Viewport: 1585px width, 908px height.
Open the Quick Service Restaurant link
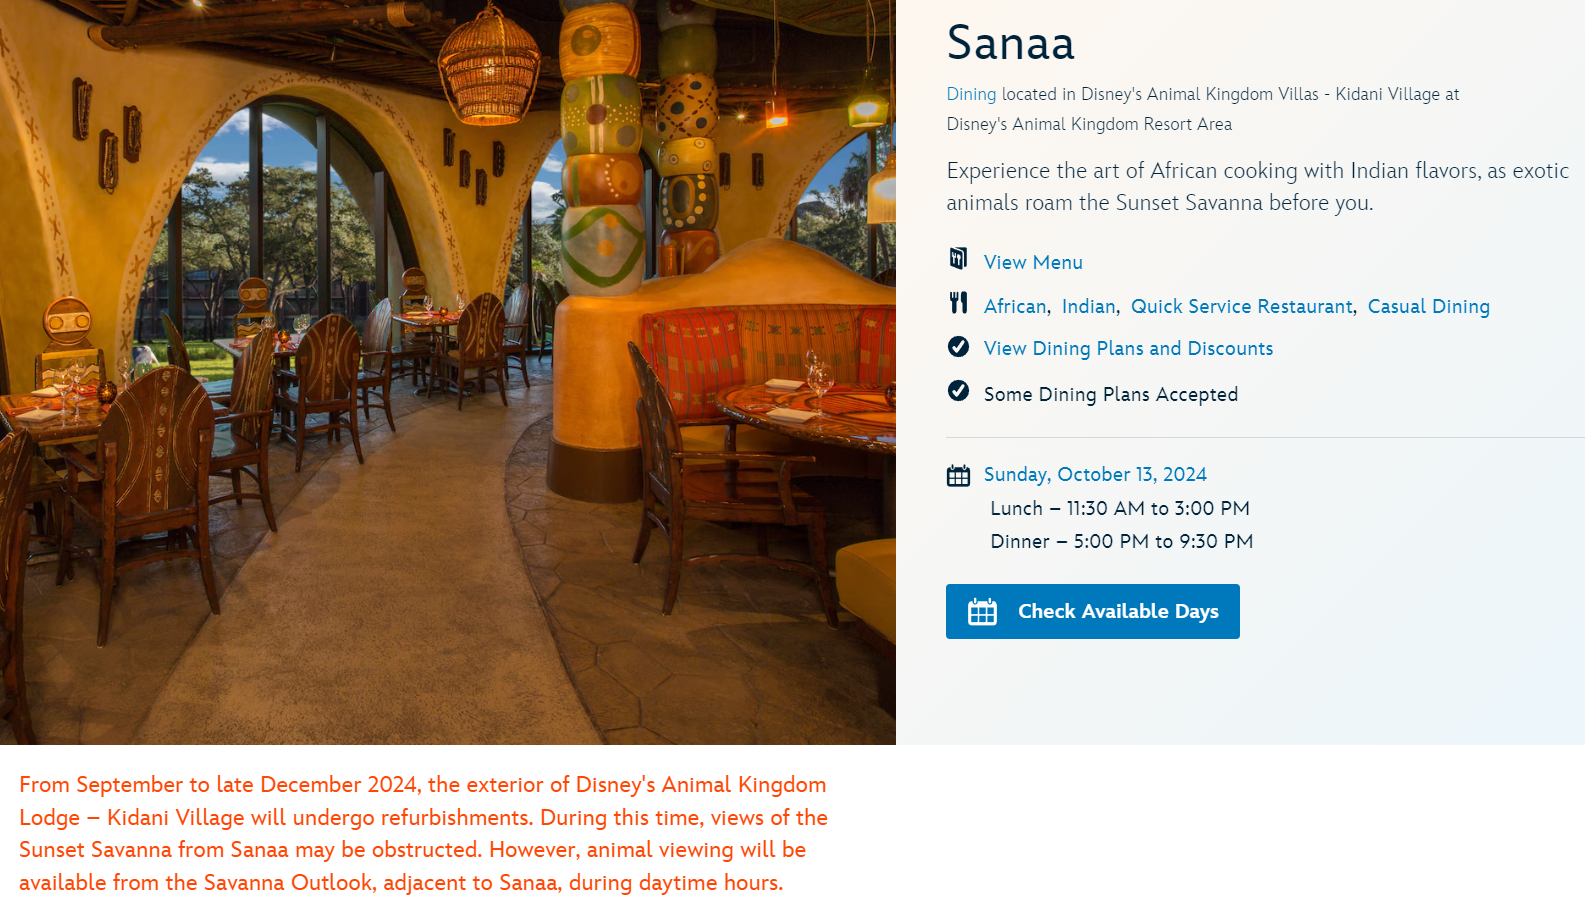coord(1241,307)
